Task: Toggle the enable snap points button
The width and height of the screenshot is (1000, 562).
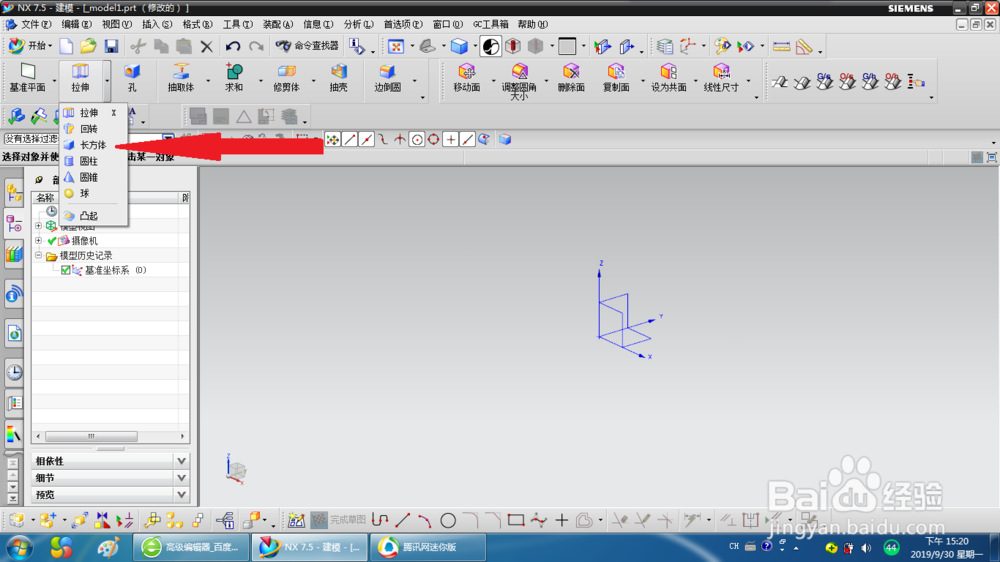Action: 332,139
